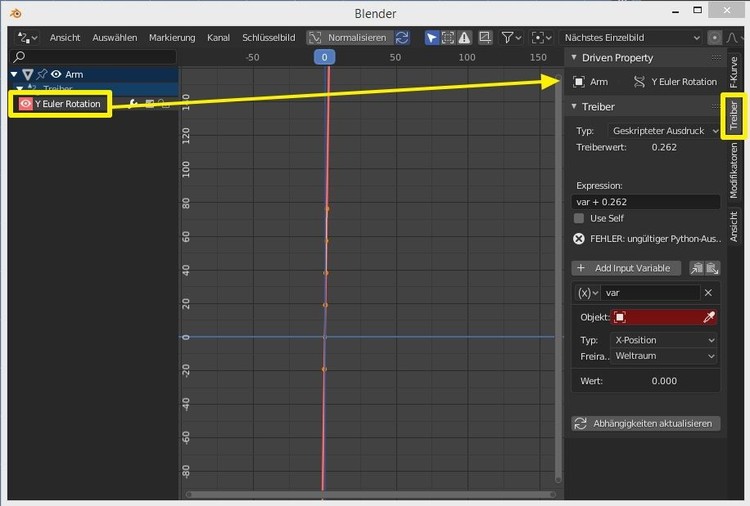This screenshot has width=750, height=506.
Task: Click the filter funnel icon in header
Action: pyautogui.click(x=509, y=37)
